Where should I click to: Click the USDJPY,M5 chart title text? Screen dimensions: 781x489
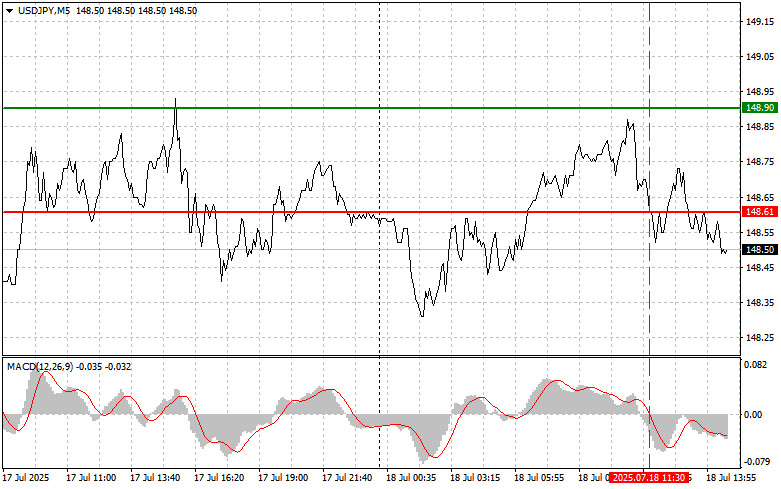44,11
